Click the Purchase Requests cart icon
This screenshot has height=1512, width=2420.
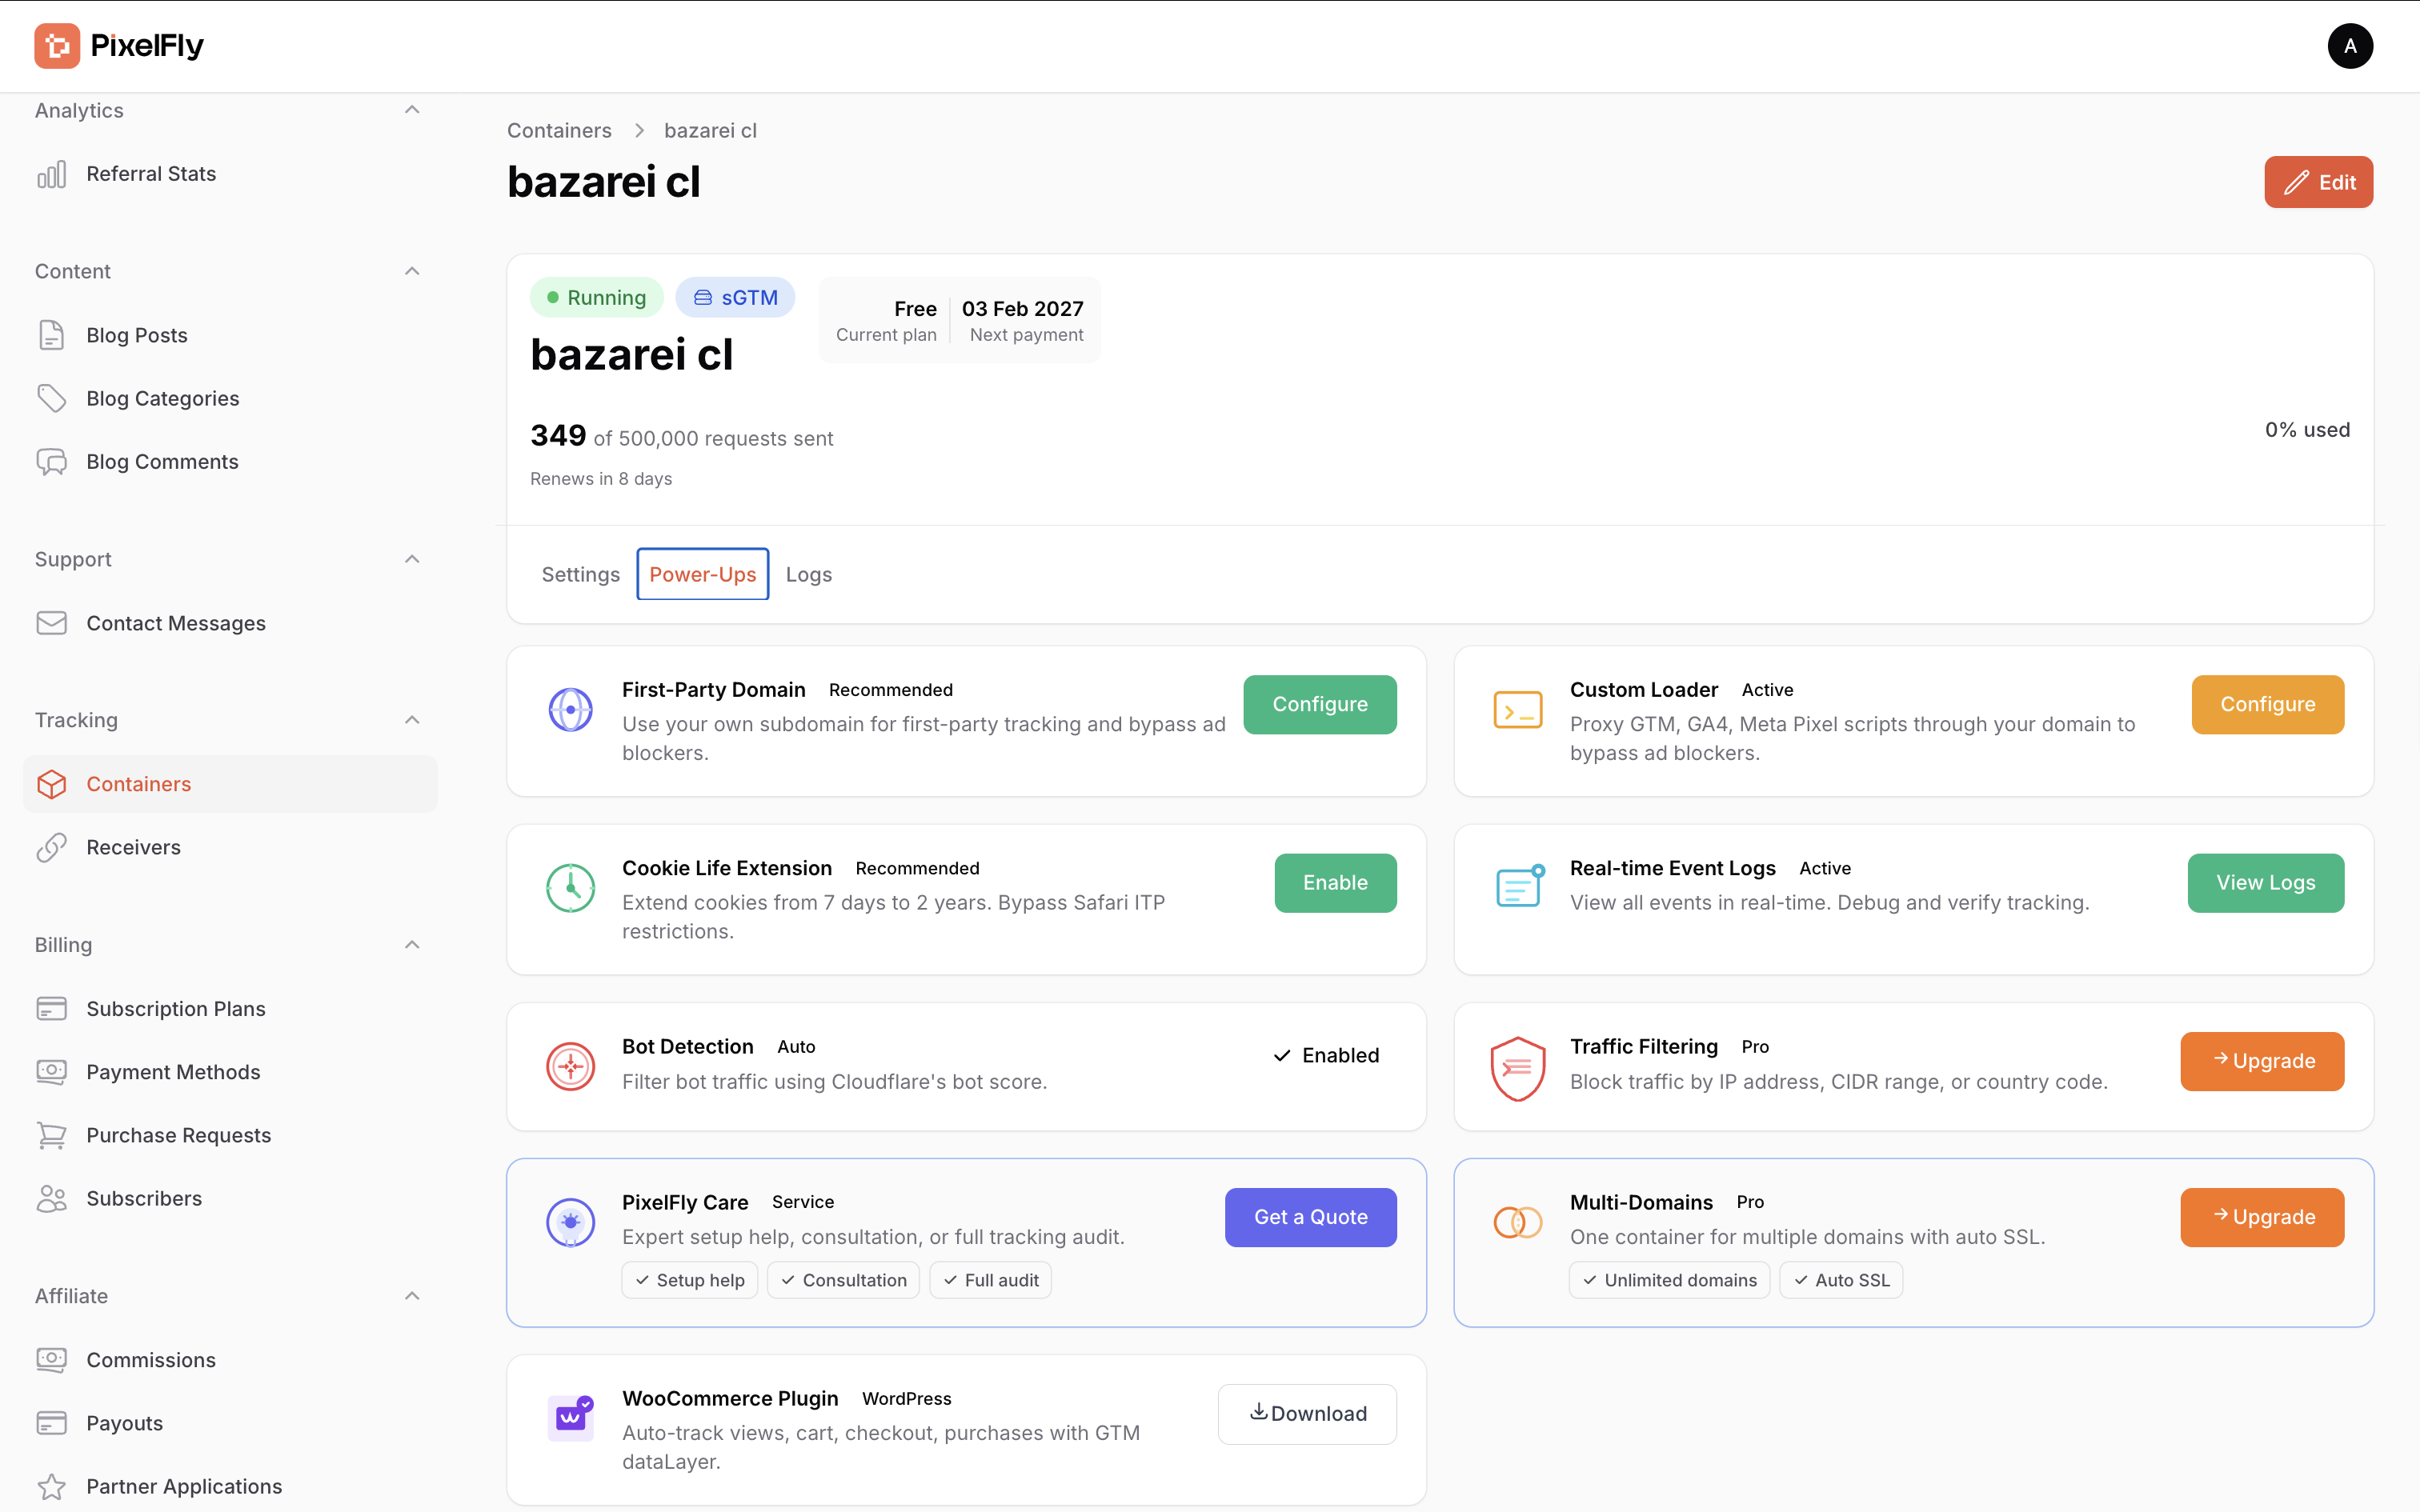51,1135
